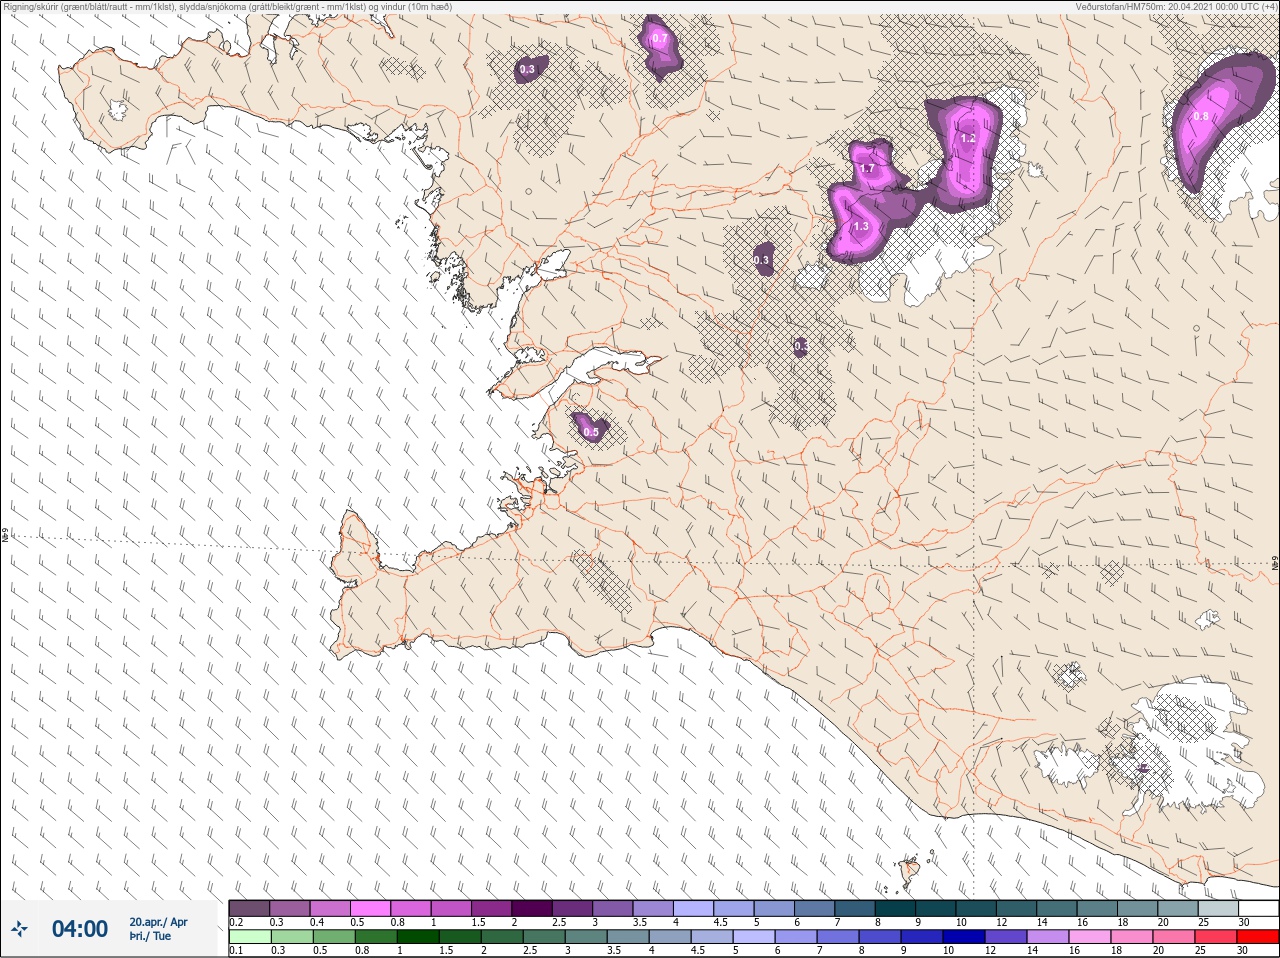
Task: Click the 0.5 snowfall value on map
Action: click(x=591, y=433)
